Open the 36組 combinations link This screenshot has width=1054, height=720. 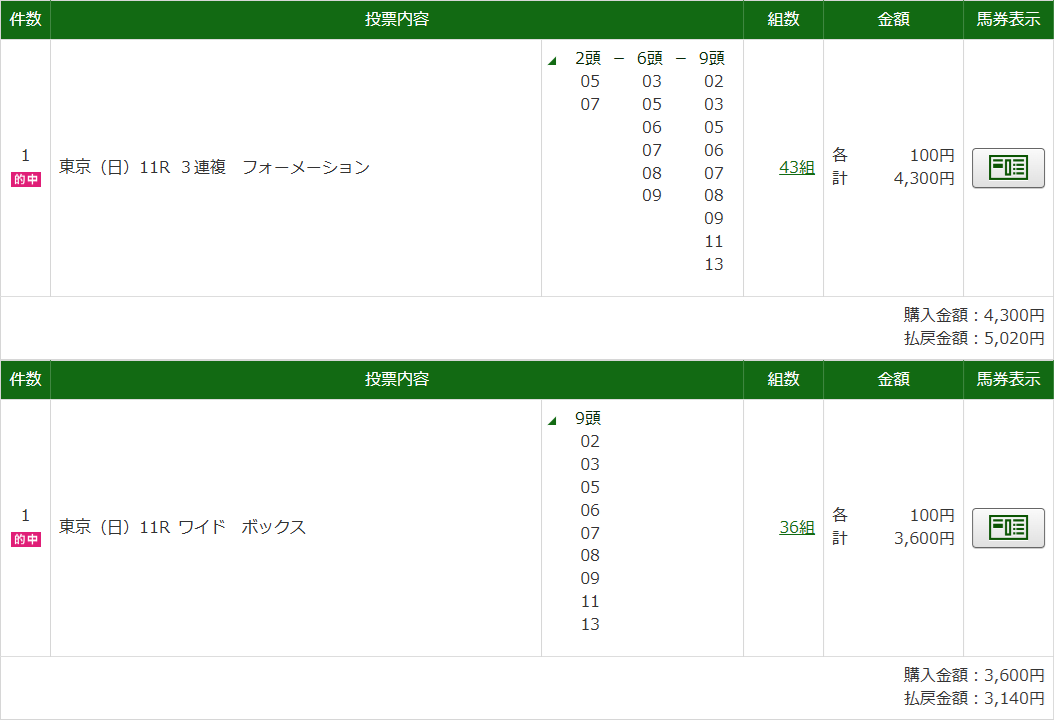pos(796,527)
